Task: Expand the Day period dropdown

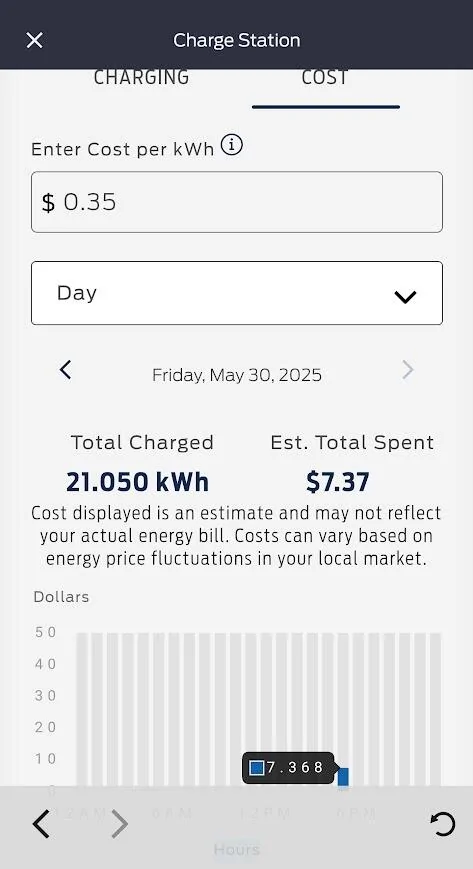Action: (x=237, y=293)
